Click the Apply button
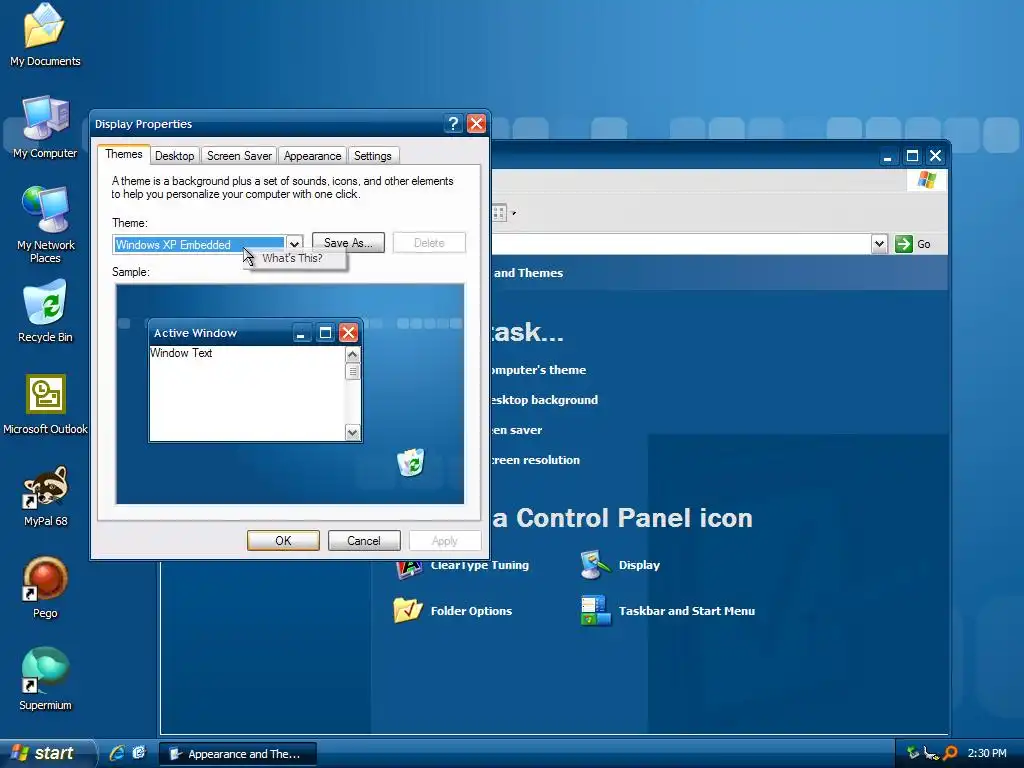The height and width of the screenshot is (768, 1024). (x=445, y=541)
